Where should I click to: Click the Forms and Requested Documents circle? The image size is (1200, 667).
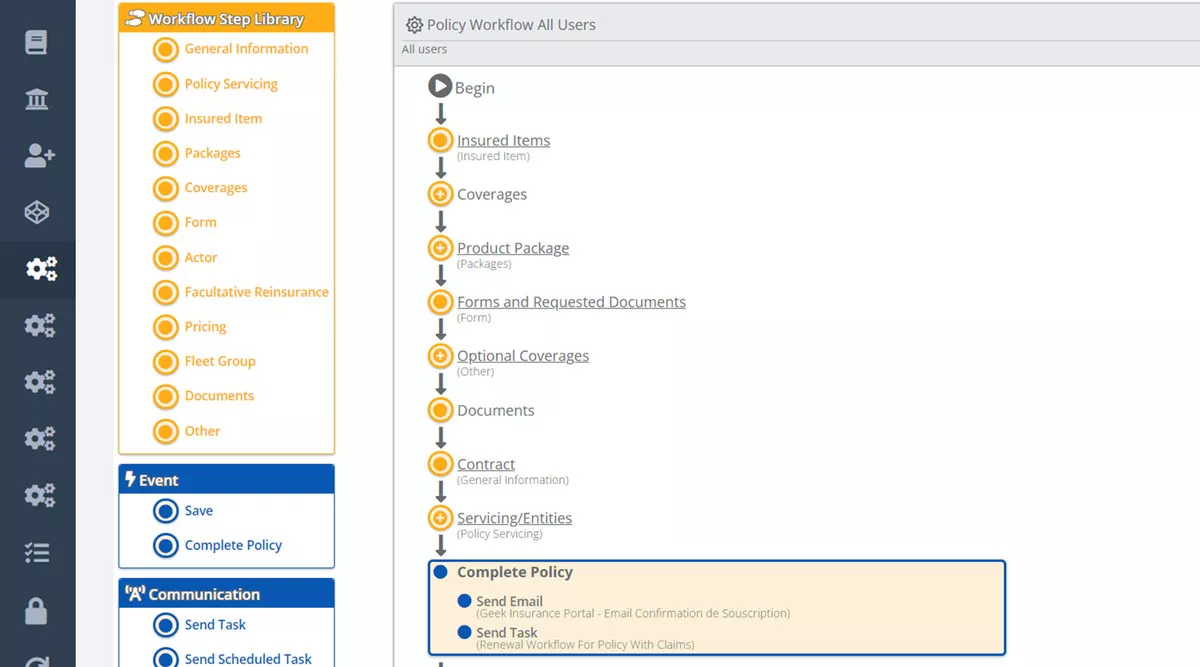[440, 302]
